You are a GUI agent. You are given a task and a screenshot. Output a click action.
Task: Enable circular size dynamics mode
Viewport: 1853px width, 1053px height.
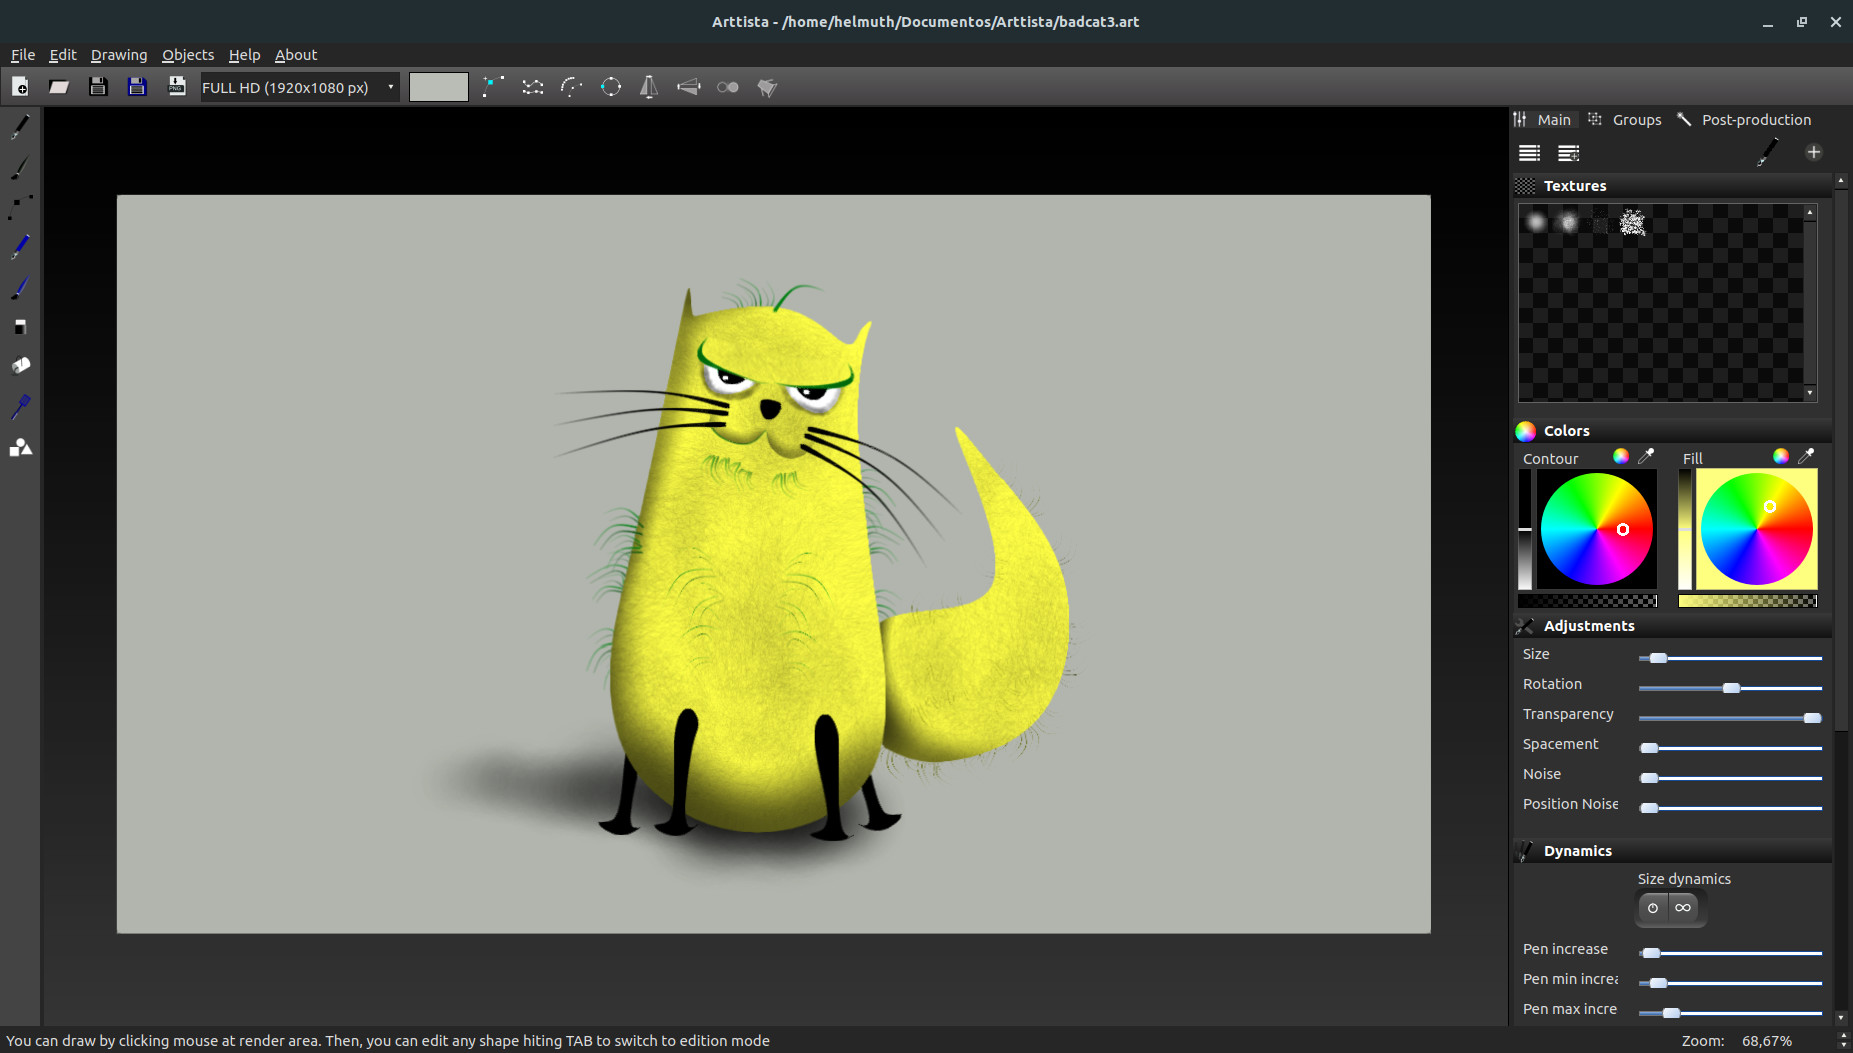(x=1652, y=908)
